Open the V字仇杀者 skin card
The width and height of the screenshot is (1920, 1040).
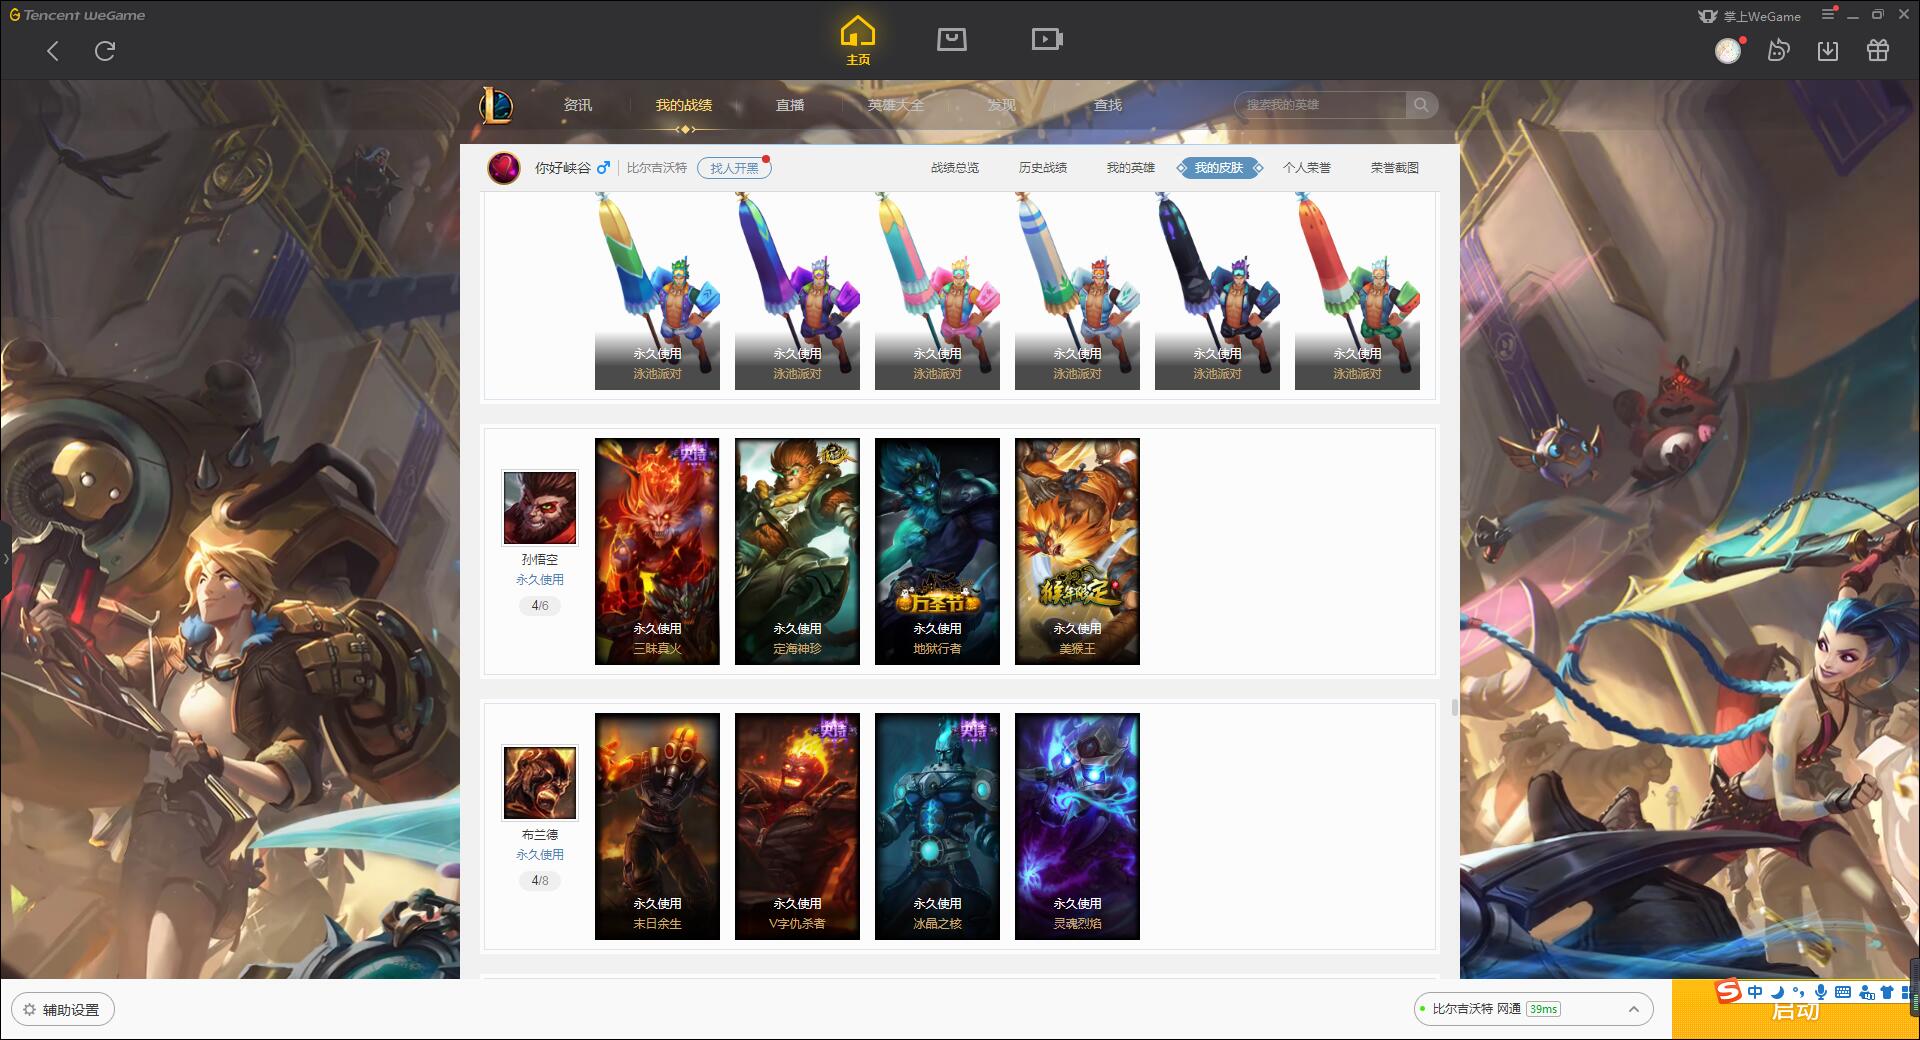[x=797, y=826]
